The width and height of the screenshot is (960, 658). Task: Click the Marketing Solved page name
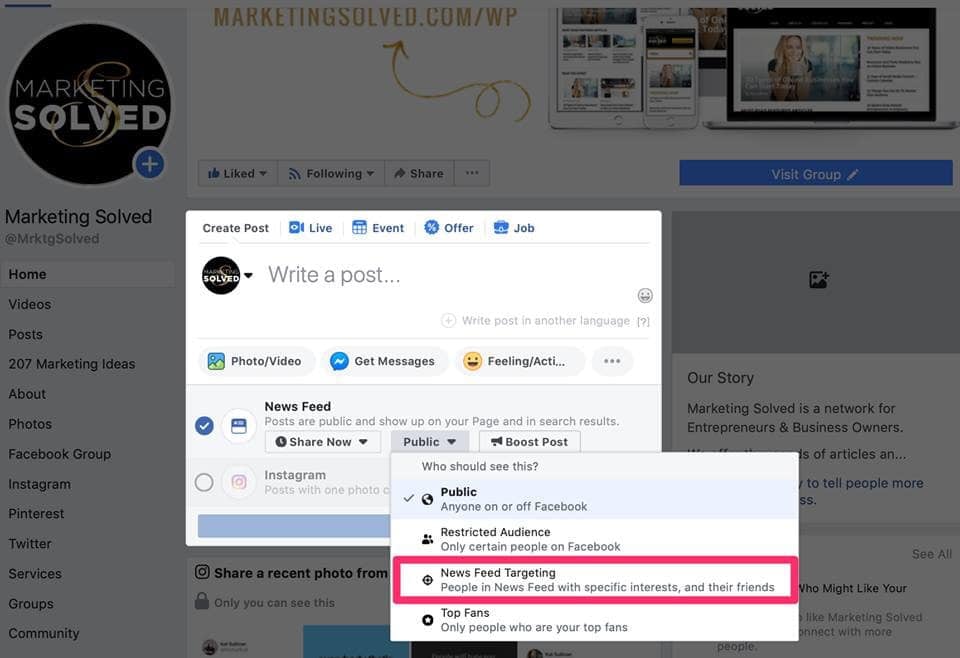pyautogui.click(x=78, y=217)
